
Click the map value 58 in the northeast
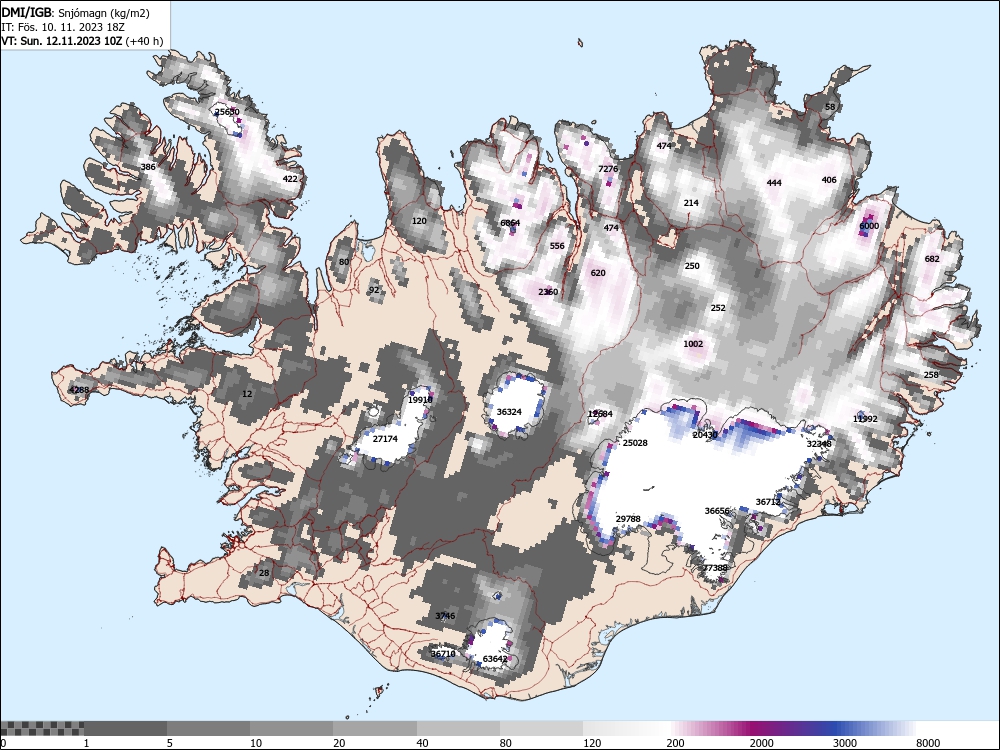[830, 107]
